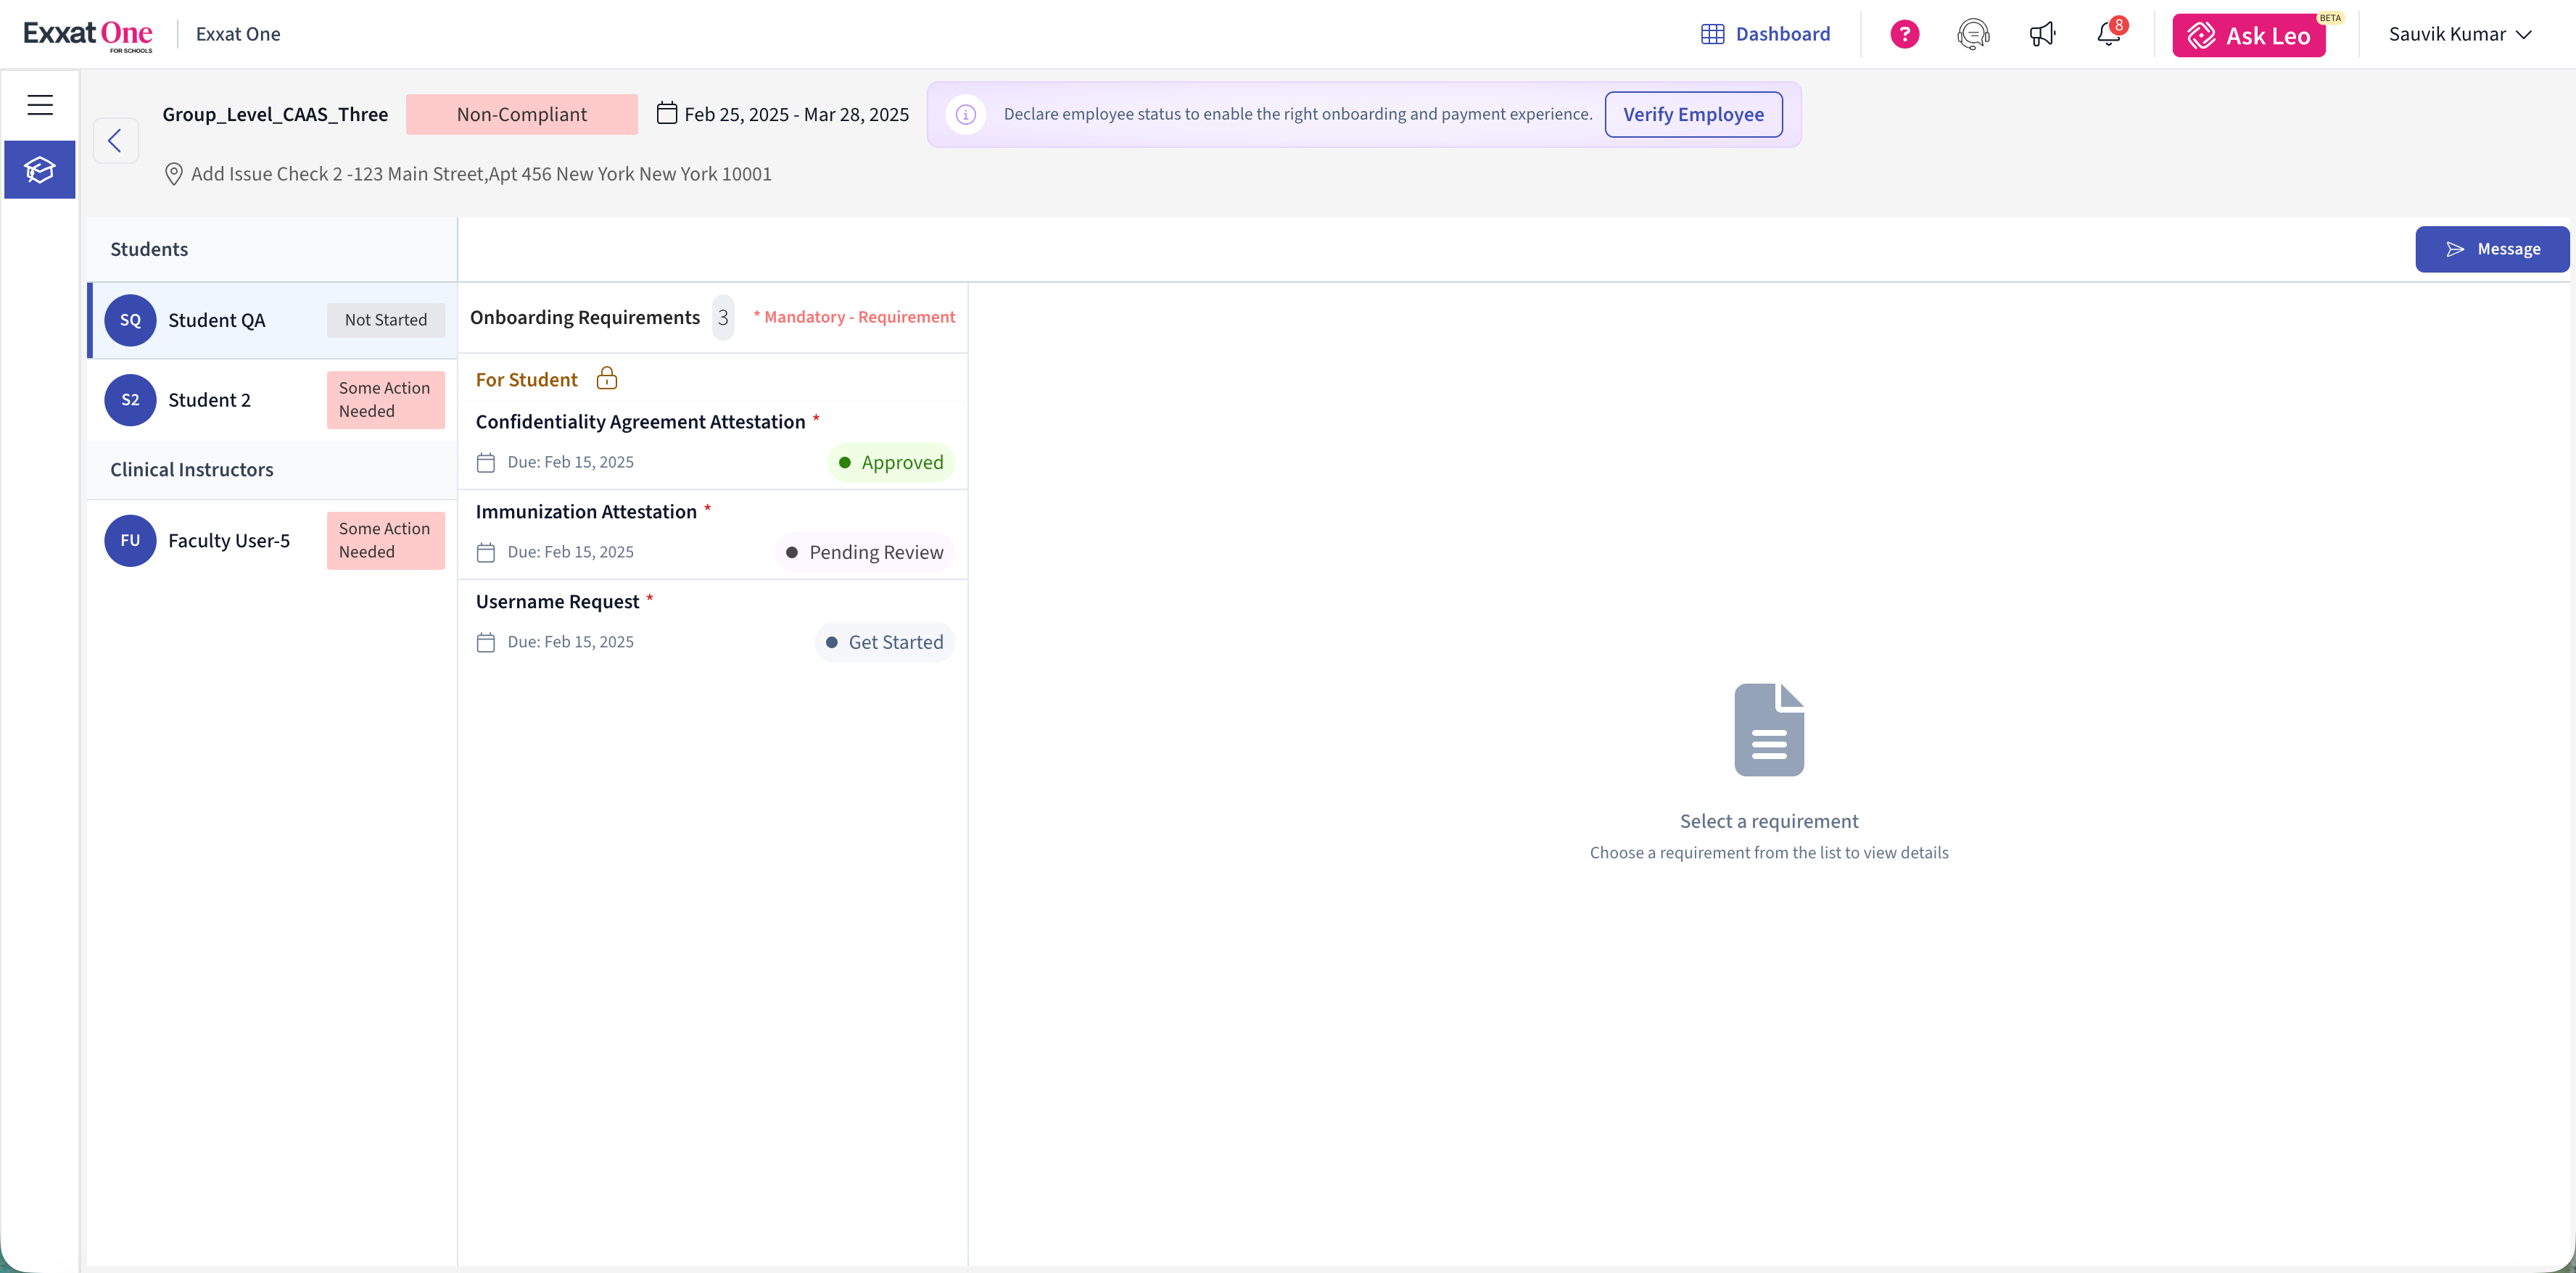Open Confidentiality Agreement Attestation requirement
Image resolution: width=2576 pixels, height=1273 pixels.
(640, 422)
